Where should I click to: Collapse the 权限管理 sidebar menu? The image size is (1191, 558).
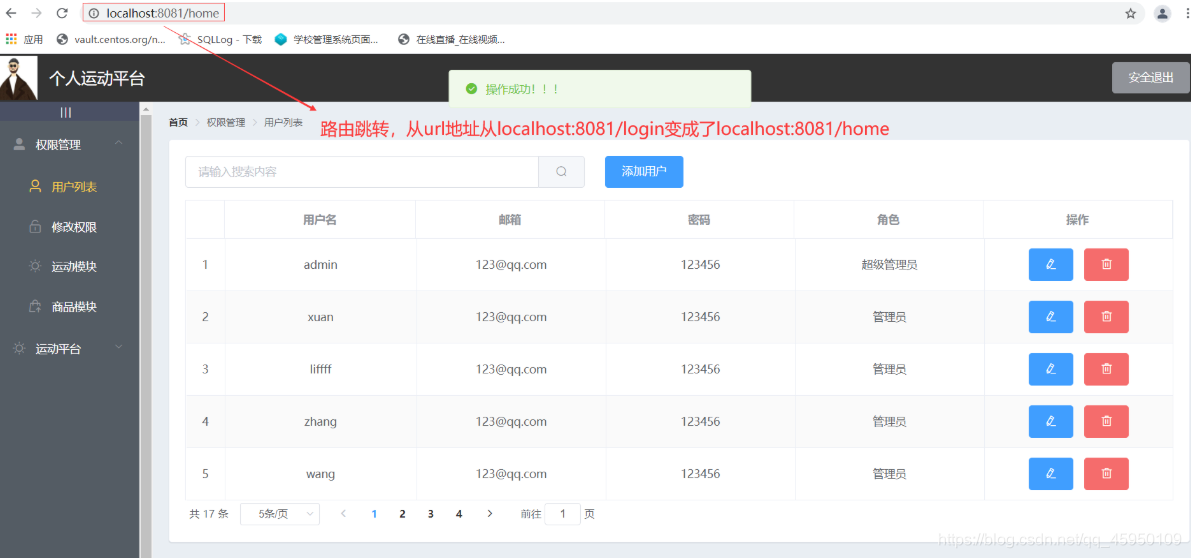[70, 144]
